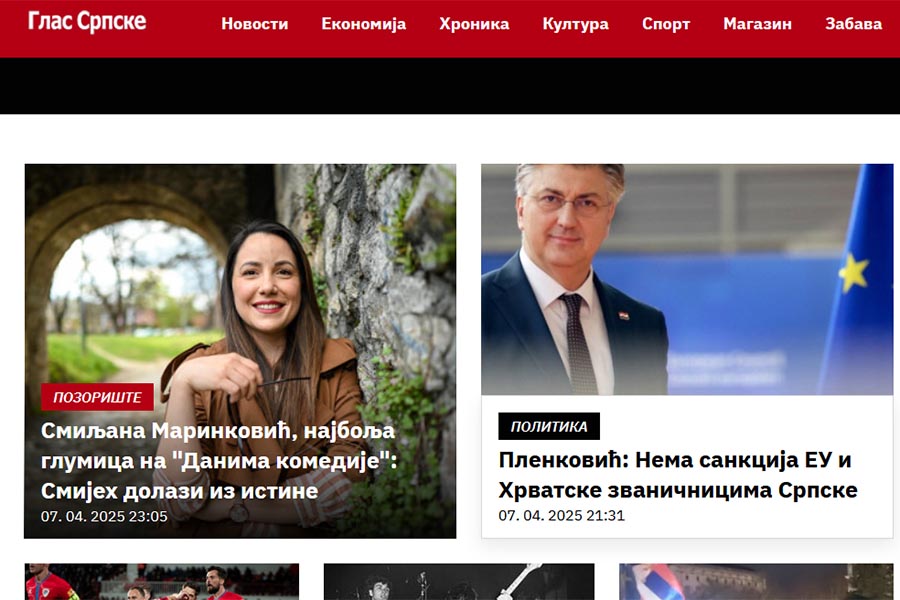
Task: Click the 07. 04. 2025 23:05 timestamp
Action: 104,516
